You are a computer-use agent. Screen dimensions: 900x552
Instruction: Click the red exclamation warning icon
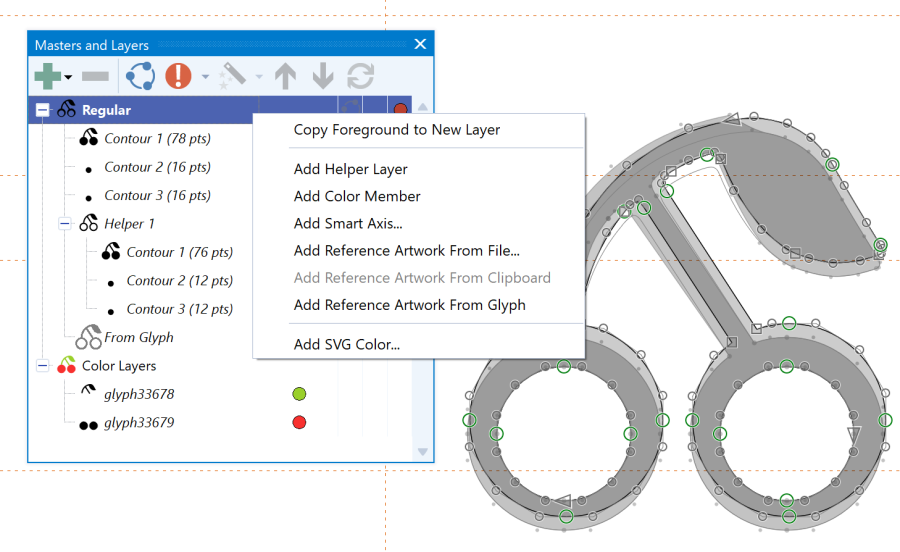tap(178, 76)
